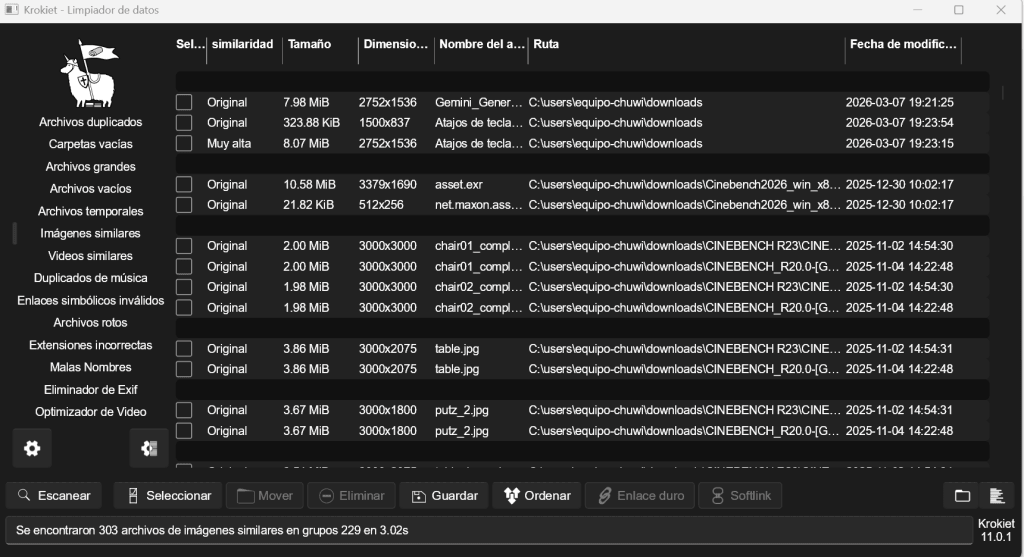The height and width of the screenshot is (557, 1024).
Task: Select the asset.exr row checkbox
Action: tap(184, 185)
